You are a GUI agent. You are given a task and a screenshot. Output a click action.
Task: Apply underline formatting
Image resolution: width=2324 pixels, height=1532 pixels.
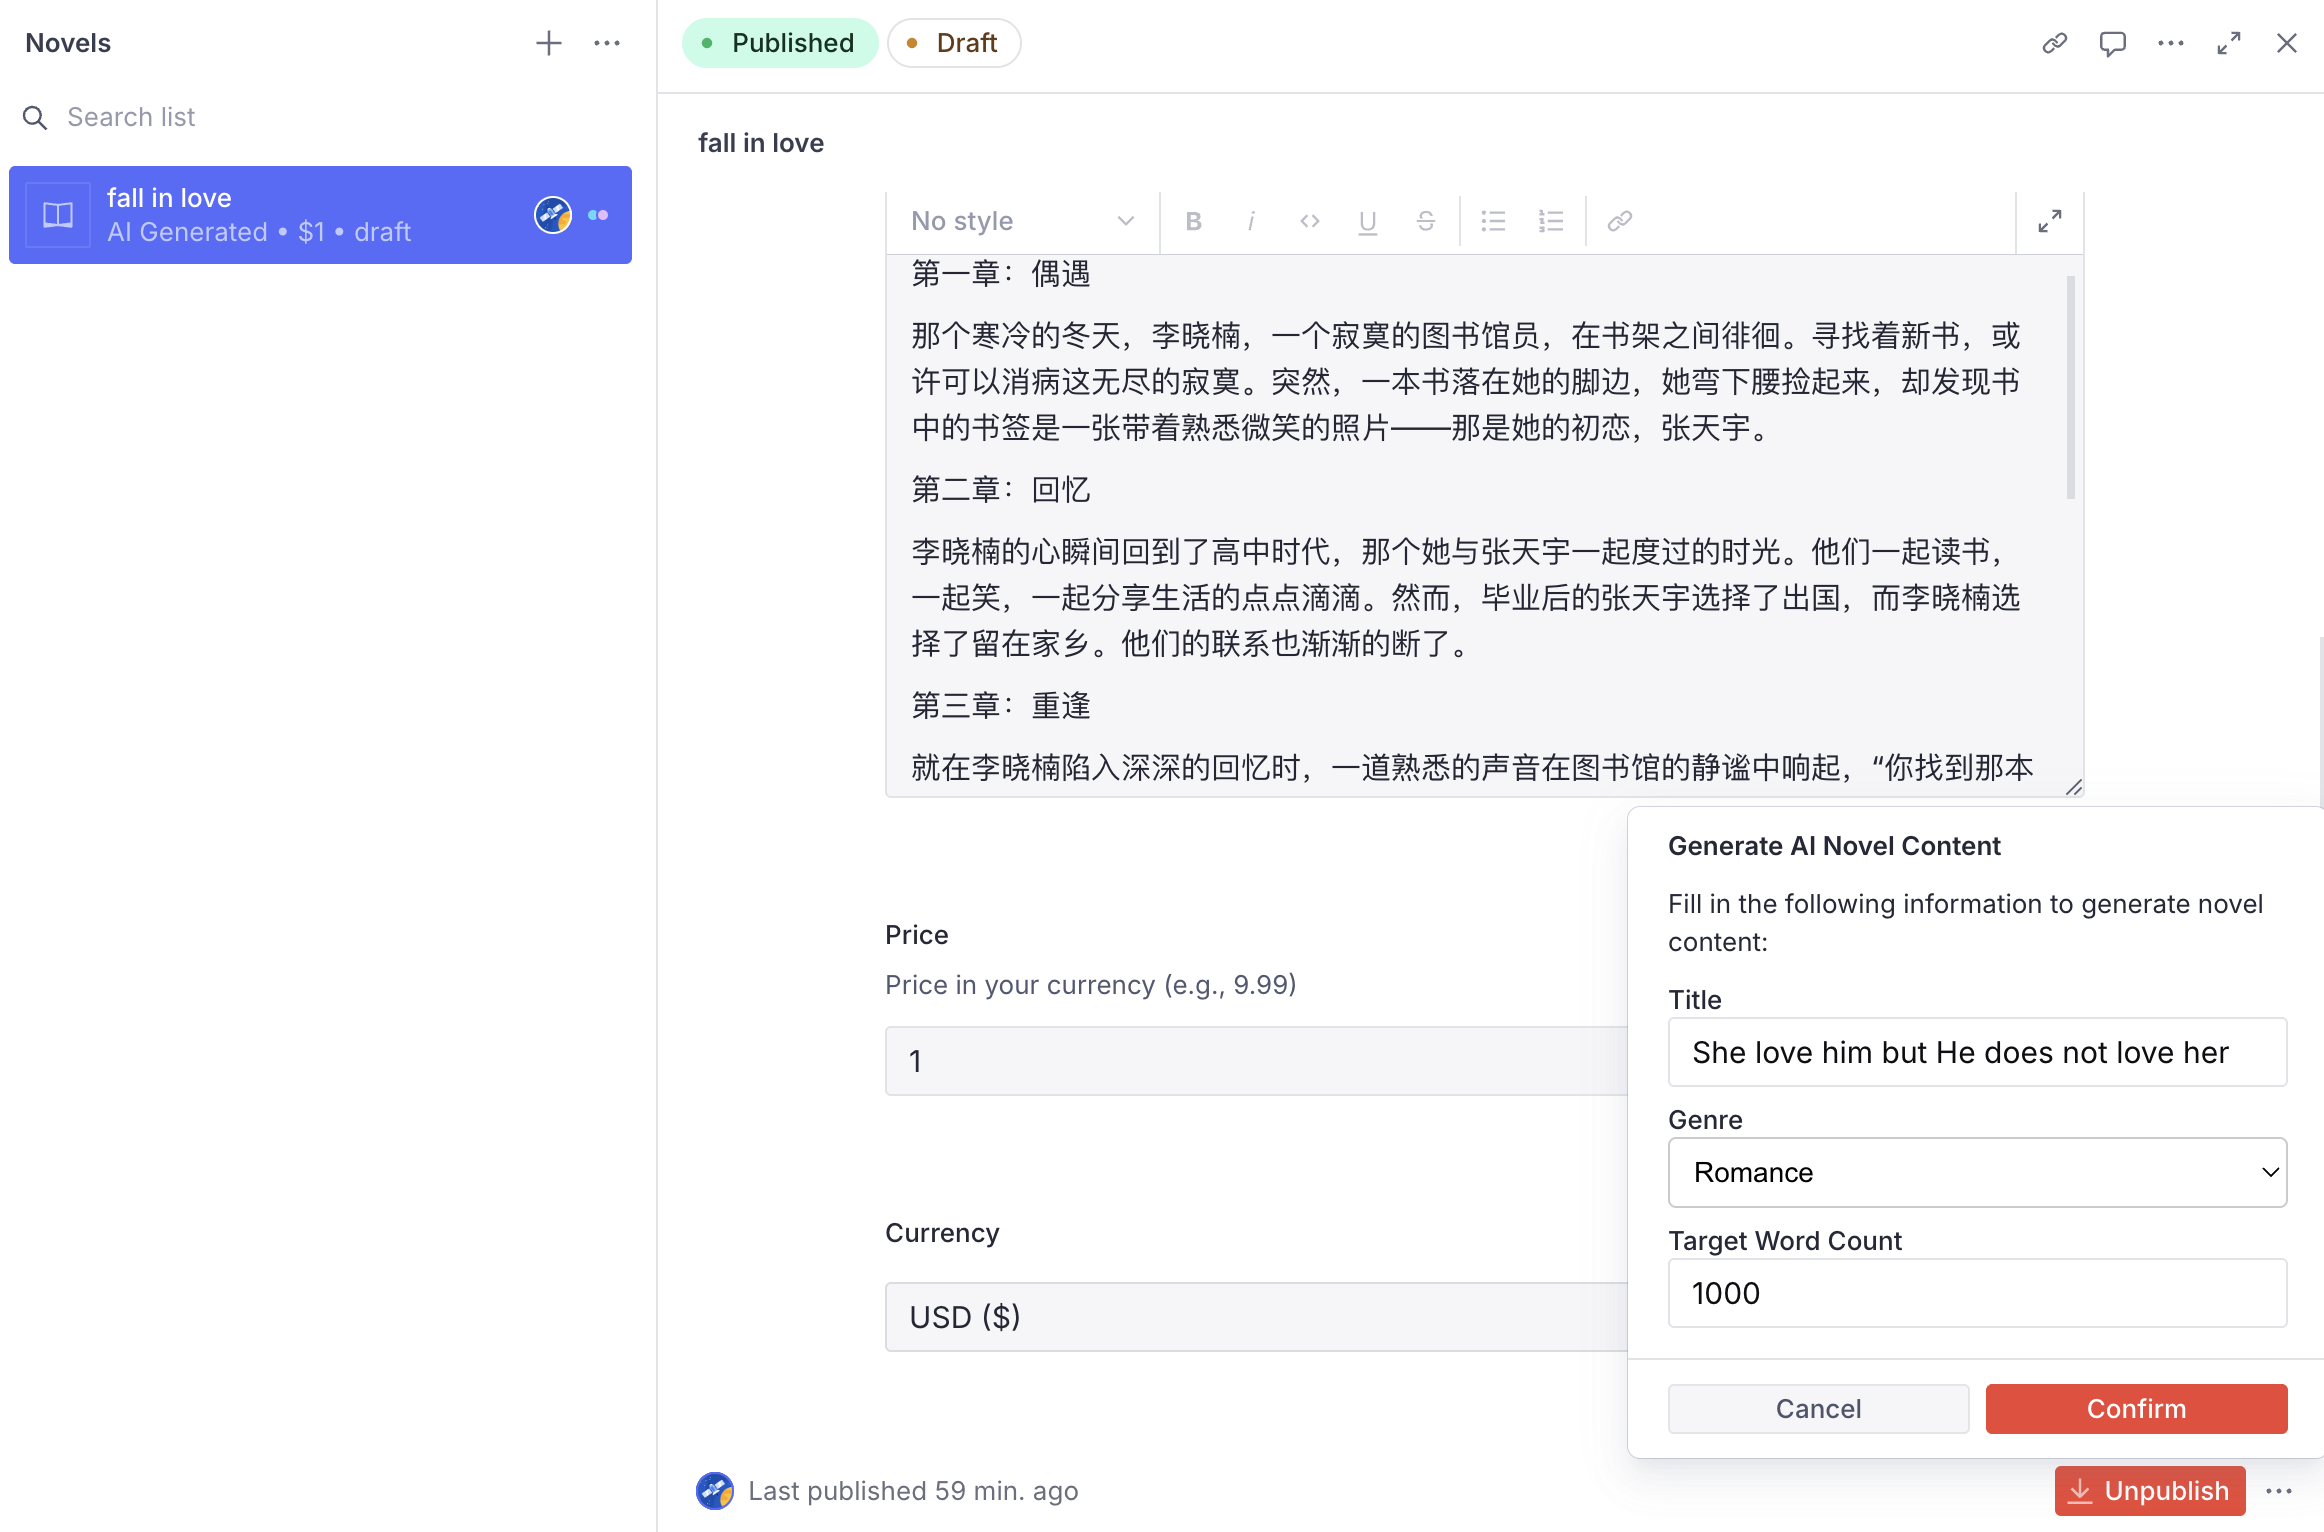coord(1367,221)
